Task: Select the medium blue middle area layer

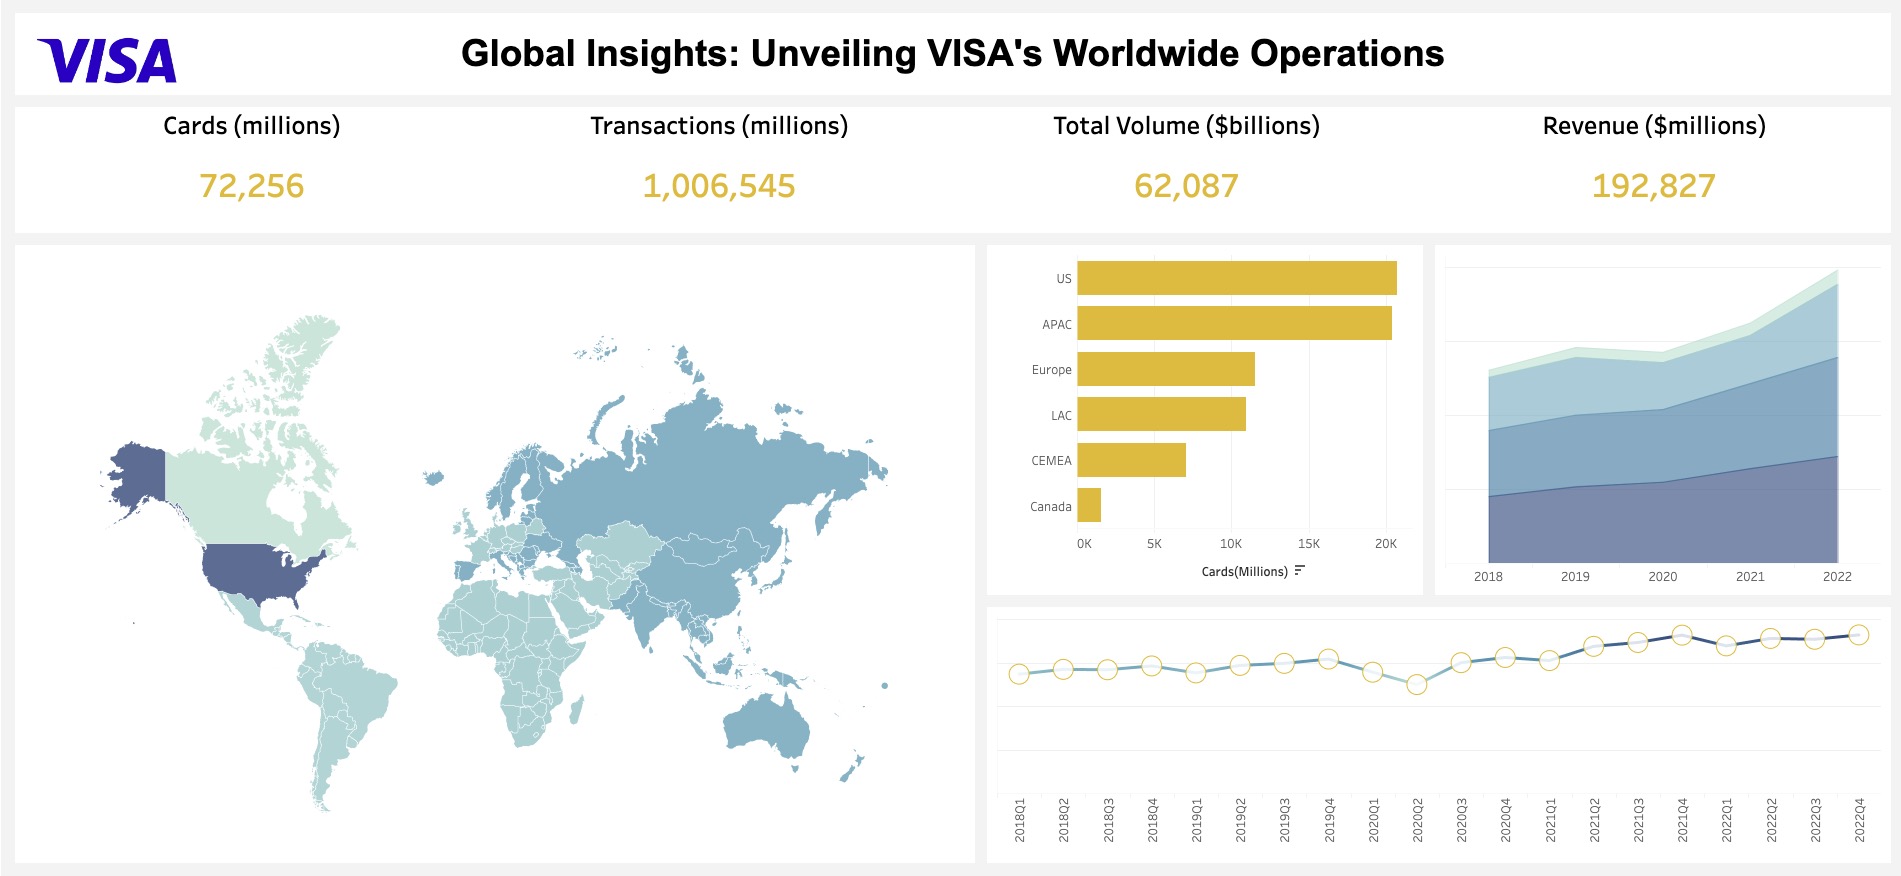Action: point(1663,445)
